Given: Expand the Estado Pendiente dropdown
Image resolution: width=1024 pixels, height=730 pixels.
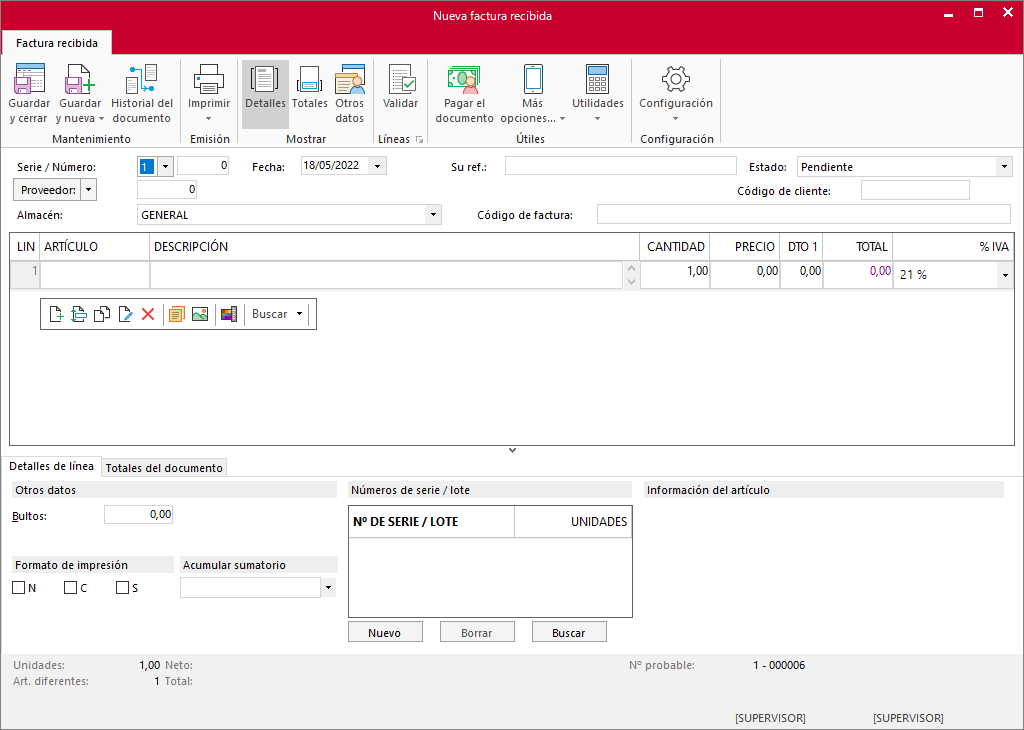Looking at the screenshot, I should (x=1004, y=167).
